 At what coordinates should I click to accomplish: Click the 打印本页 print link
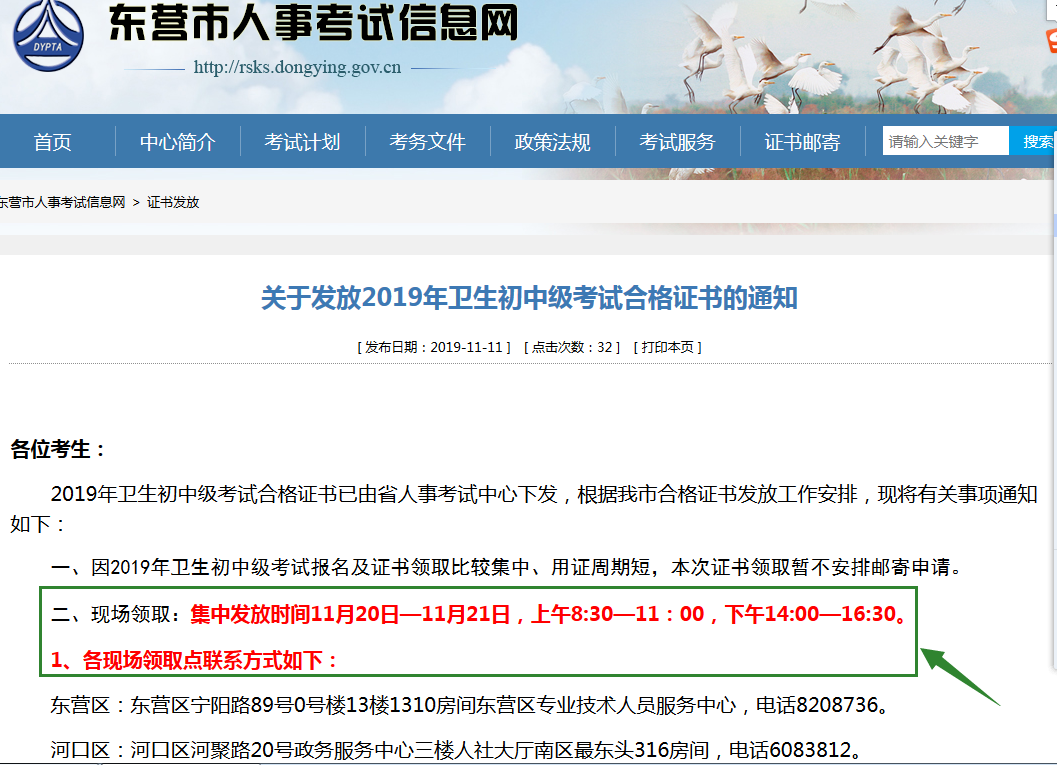670,347
